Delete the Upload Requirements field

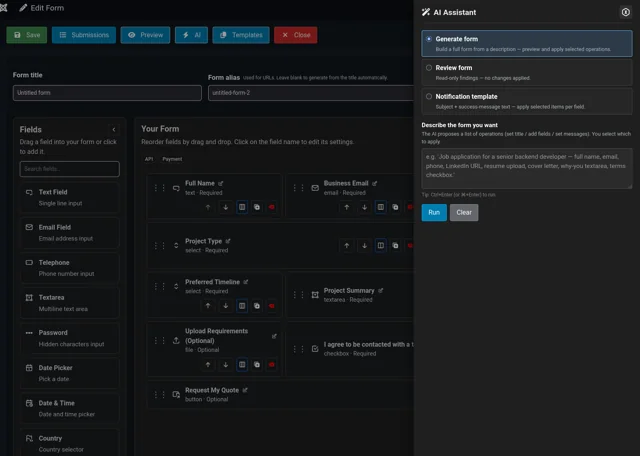271,365
